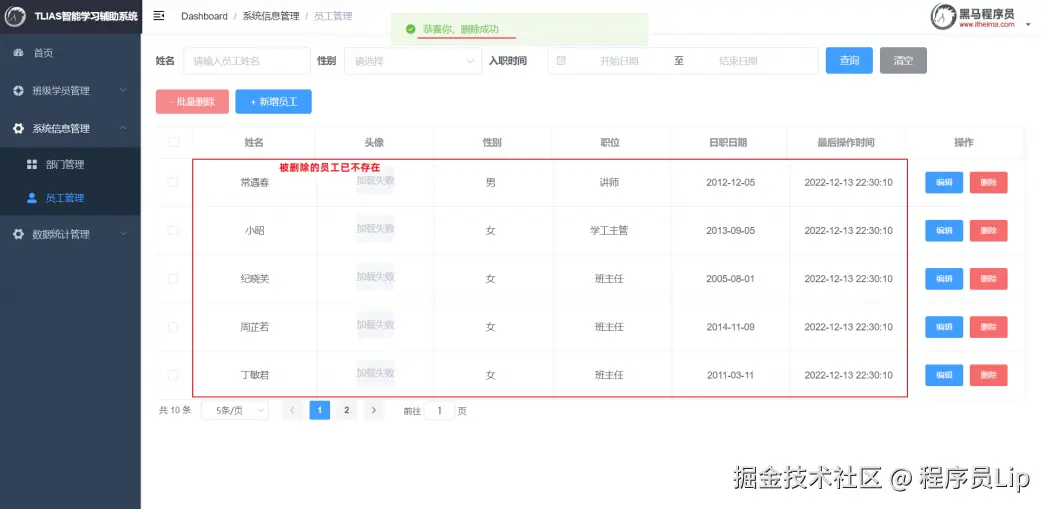This screenshot has width=1047, height=509.
Task: Click 删除 button for 小昭
Action: pyautogui.click(x=989, y=230)
